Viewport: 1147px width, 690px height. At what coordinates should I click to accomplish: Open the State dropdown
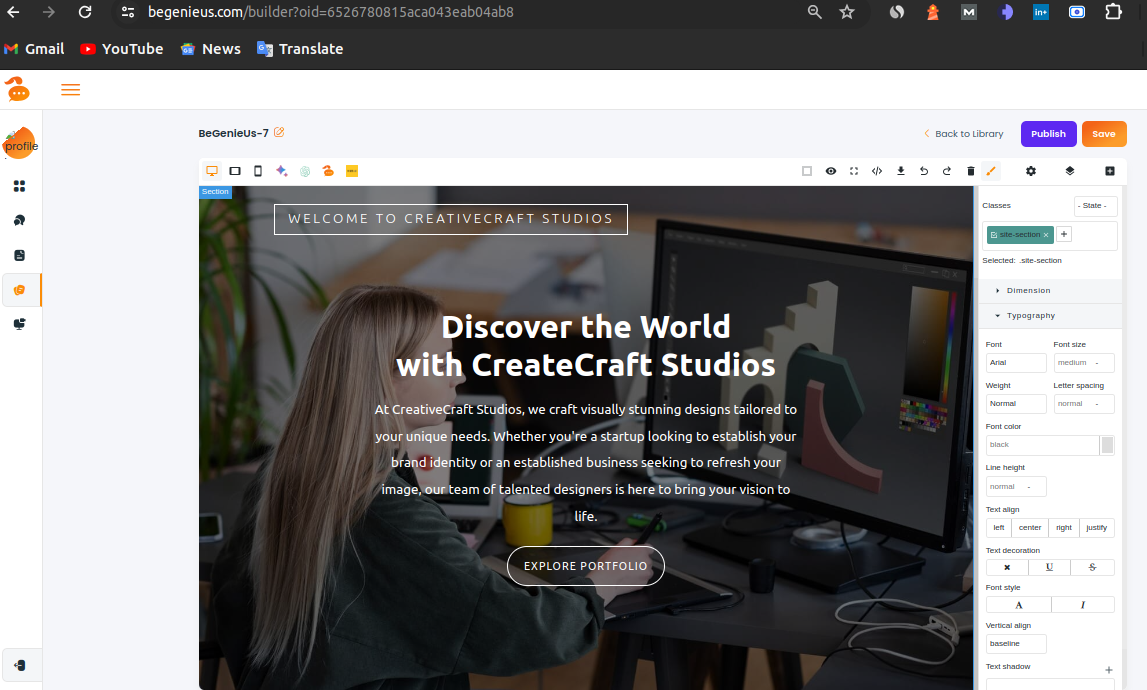[x=1095, y=206]
